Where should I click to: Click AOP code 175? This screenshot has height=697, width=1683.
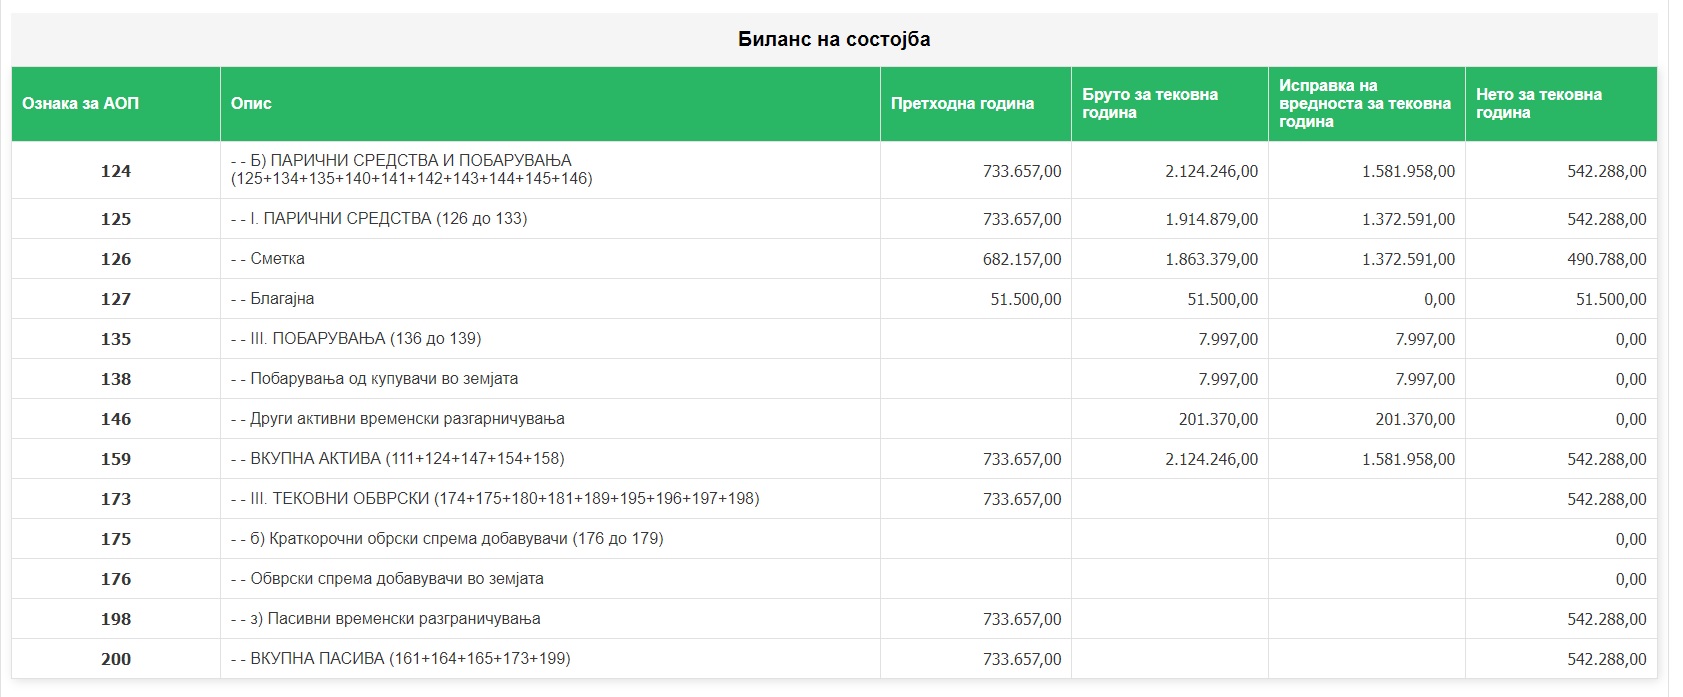(116, 539)
